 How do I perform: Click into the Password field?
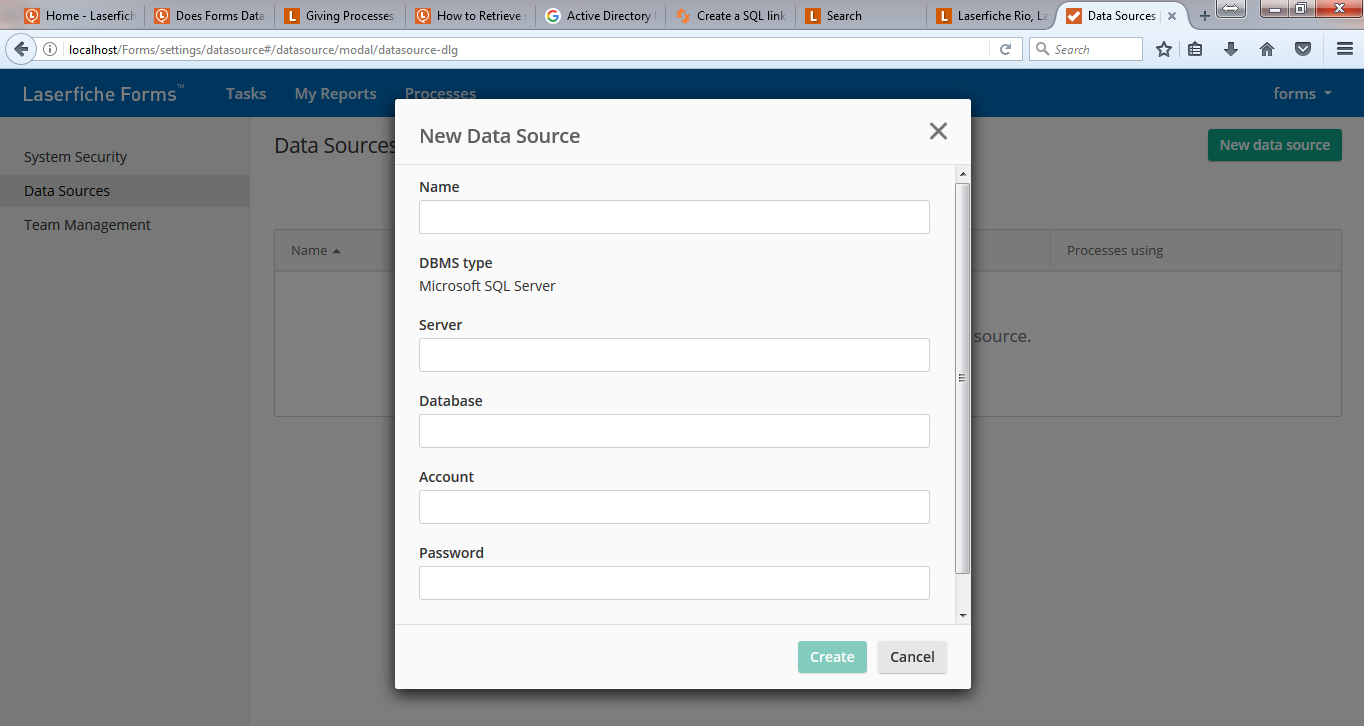tap(674, 583)
